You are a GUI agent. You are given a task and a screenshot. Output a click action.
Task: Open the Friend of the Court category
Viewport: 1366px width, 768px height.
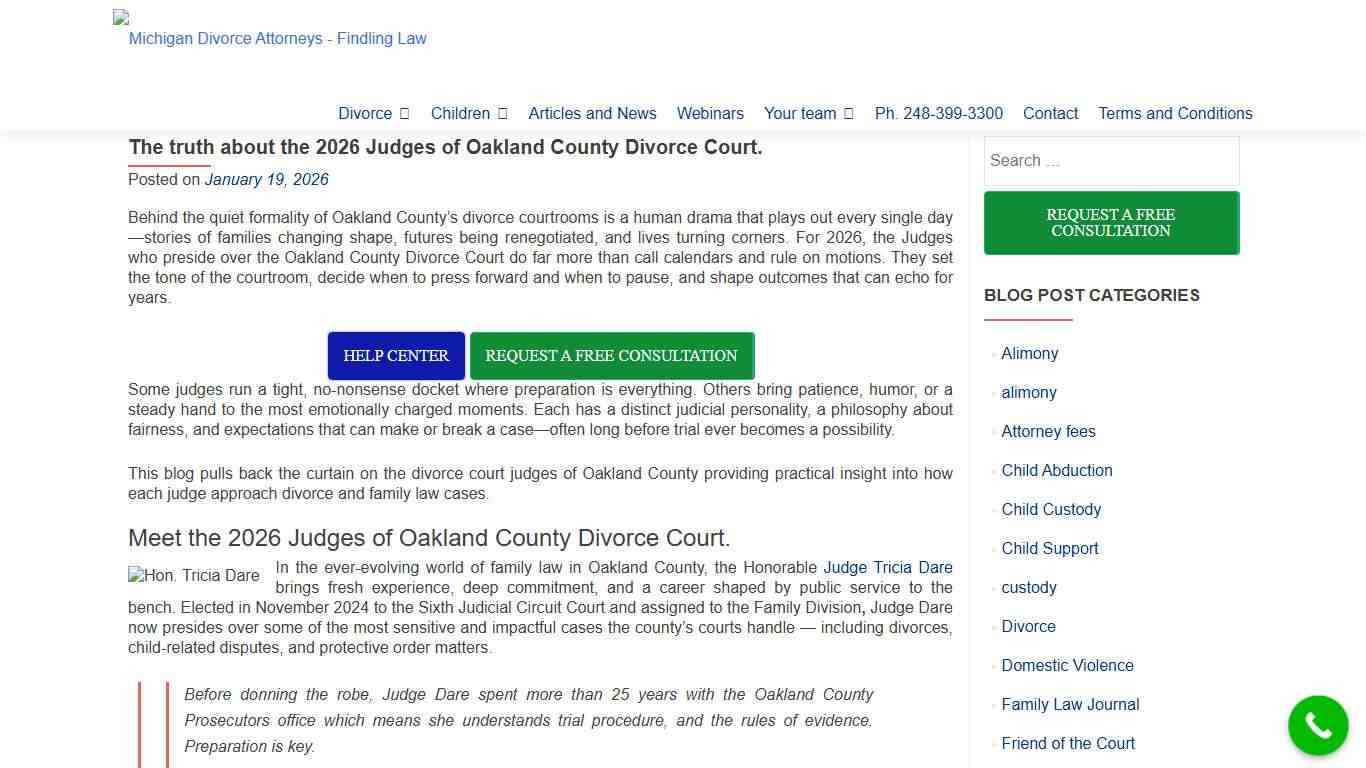[1068, 743]
